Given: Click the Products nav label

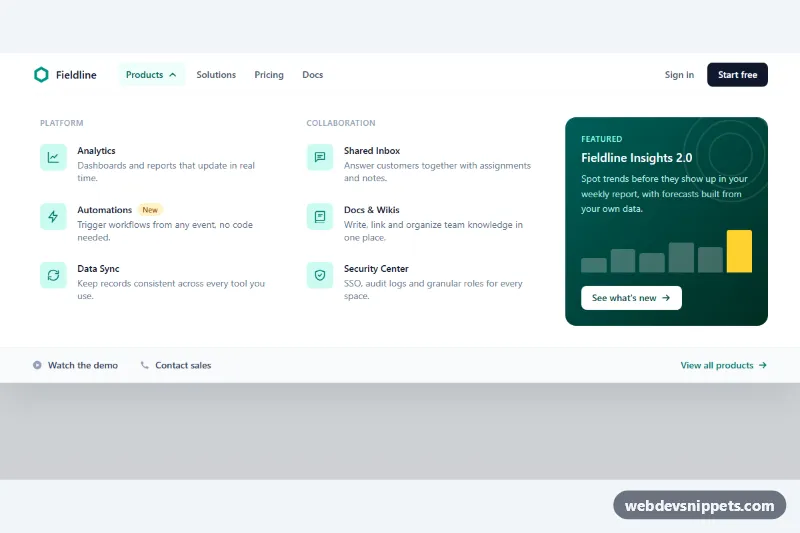Looking at the screenshot, I should tap(144, 75).
